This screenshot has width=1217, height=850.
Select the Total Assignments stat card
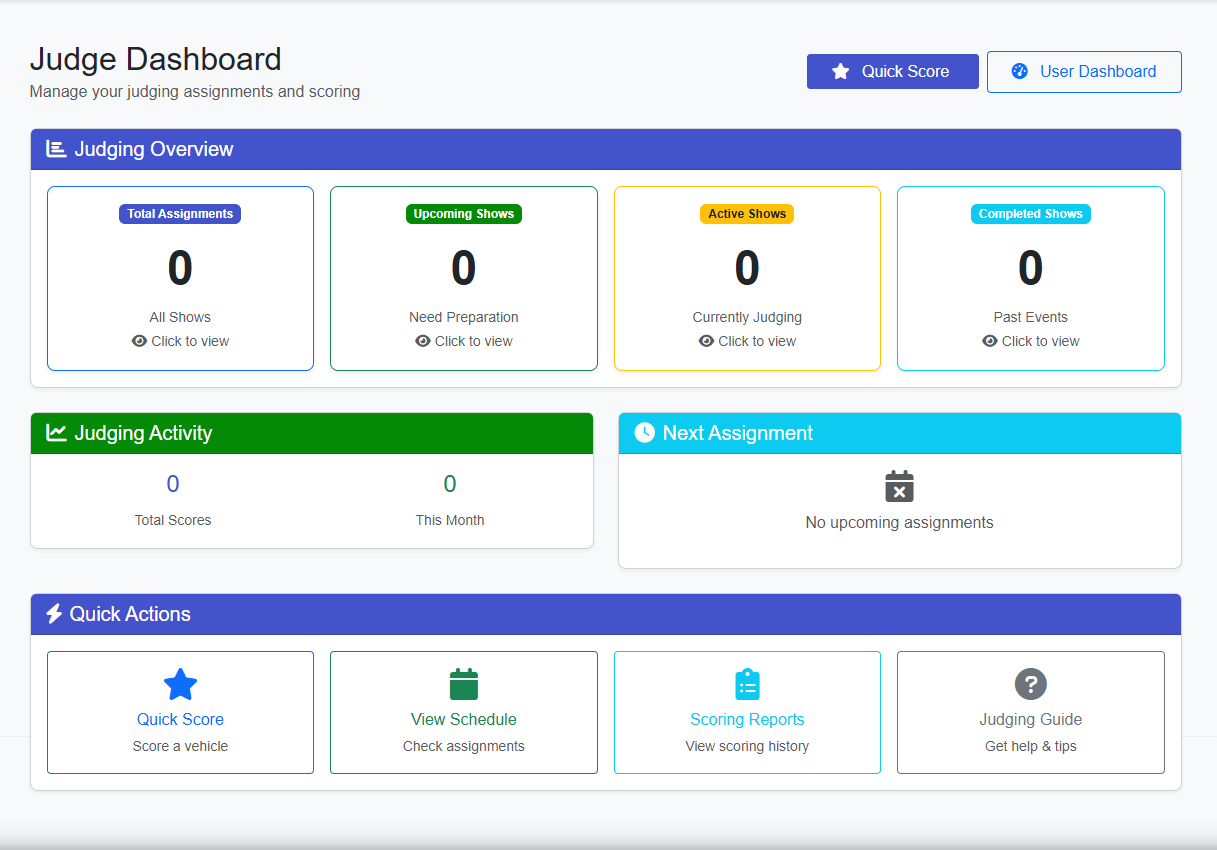tap(180, 278)
